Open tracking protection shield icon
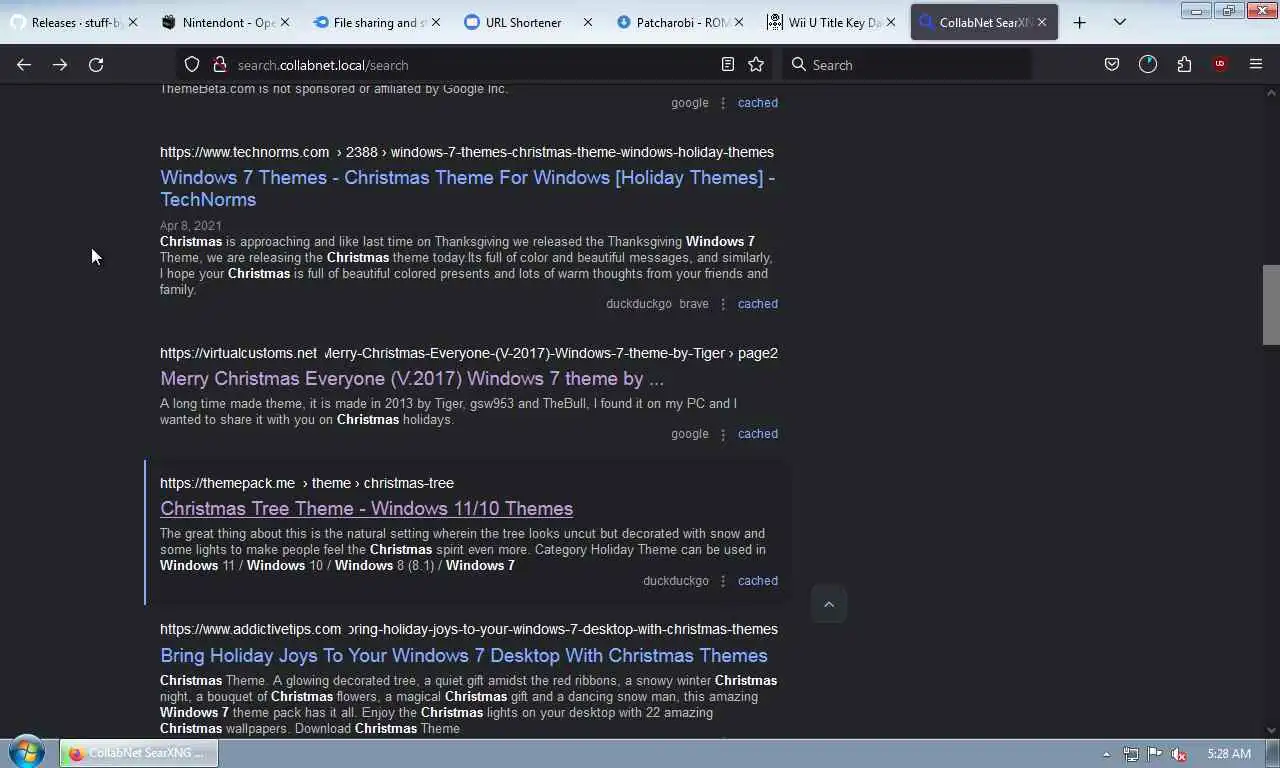 click(192, 65)
